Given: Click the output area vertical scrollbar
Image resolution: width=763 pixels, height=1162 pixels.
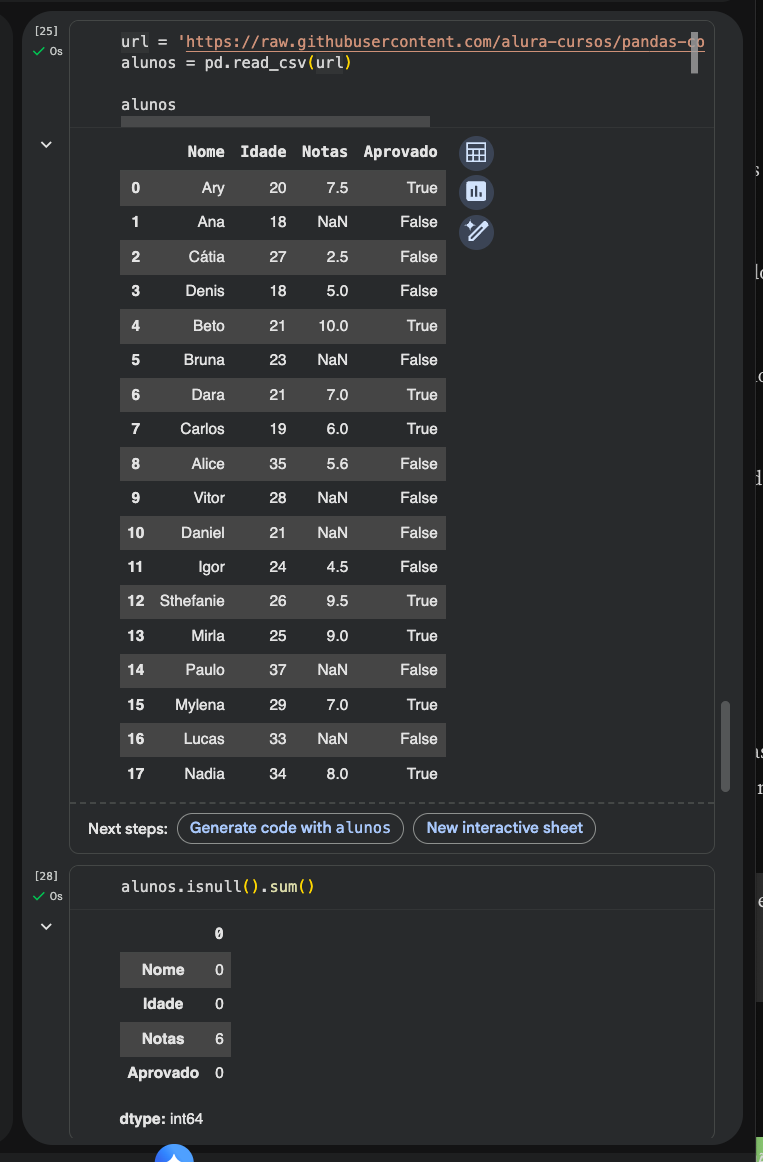Looking at the screenshot, I should click(x=726, y=746).
